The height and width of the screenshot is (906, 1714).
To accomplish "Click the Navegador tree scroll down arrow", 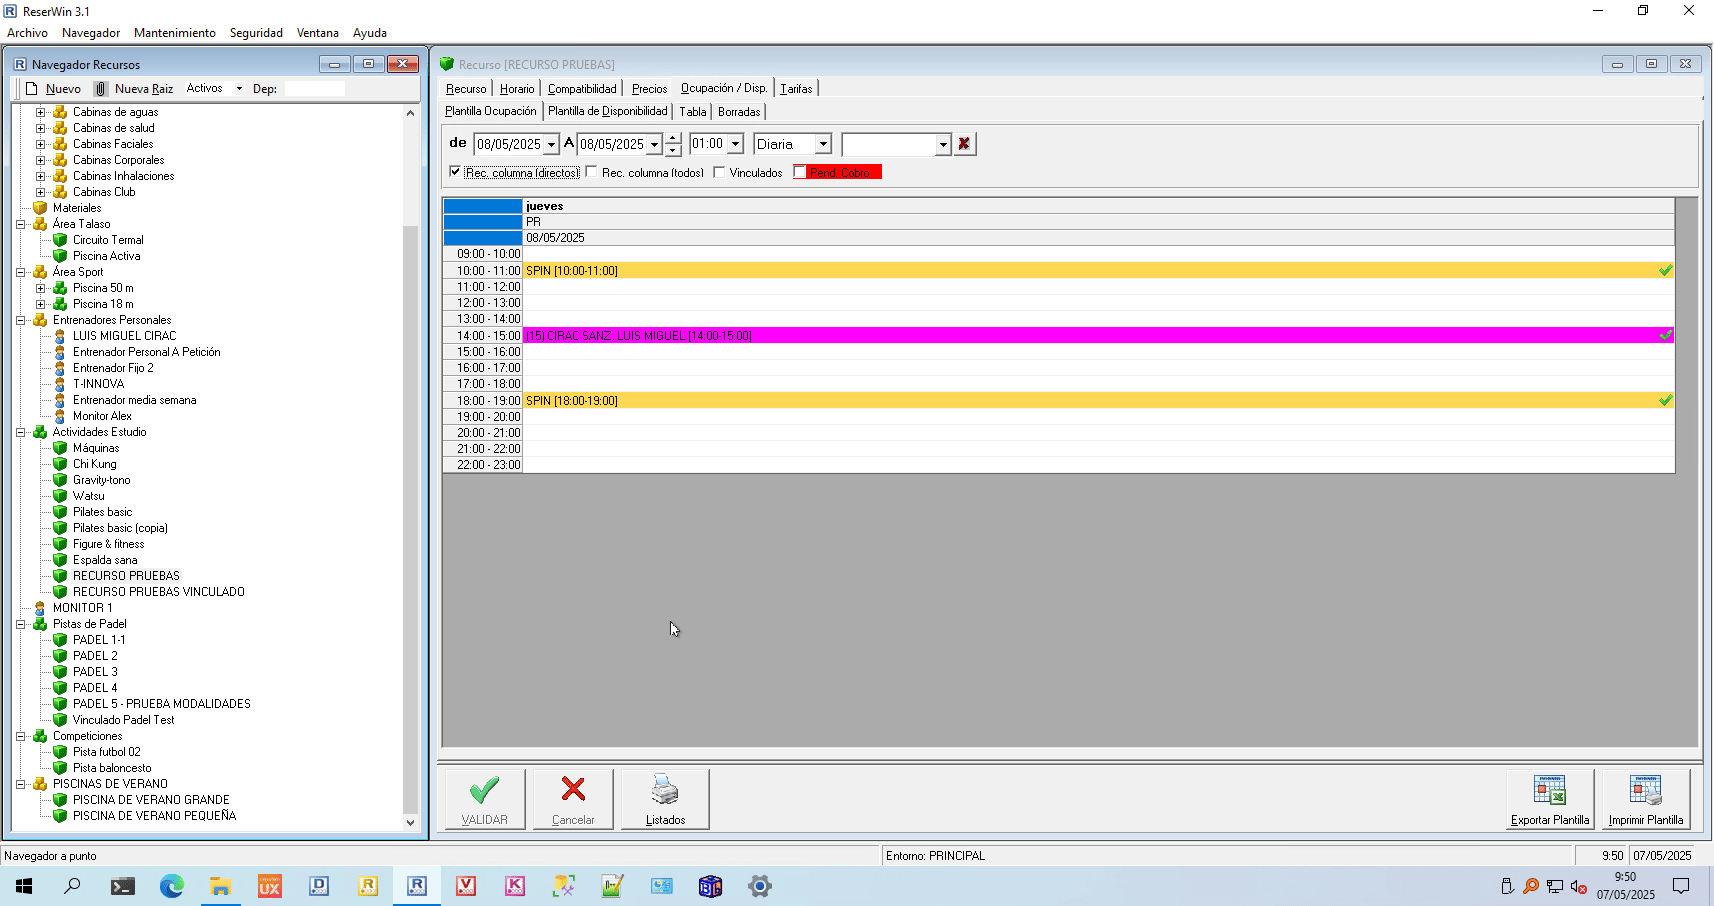I will pyautogui.click(x=410, y=822).
